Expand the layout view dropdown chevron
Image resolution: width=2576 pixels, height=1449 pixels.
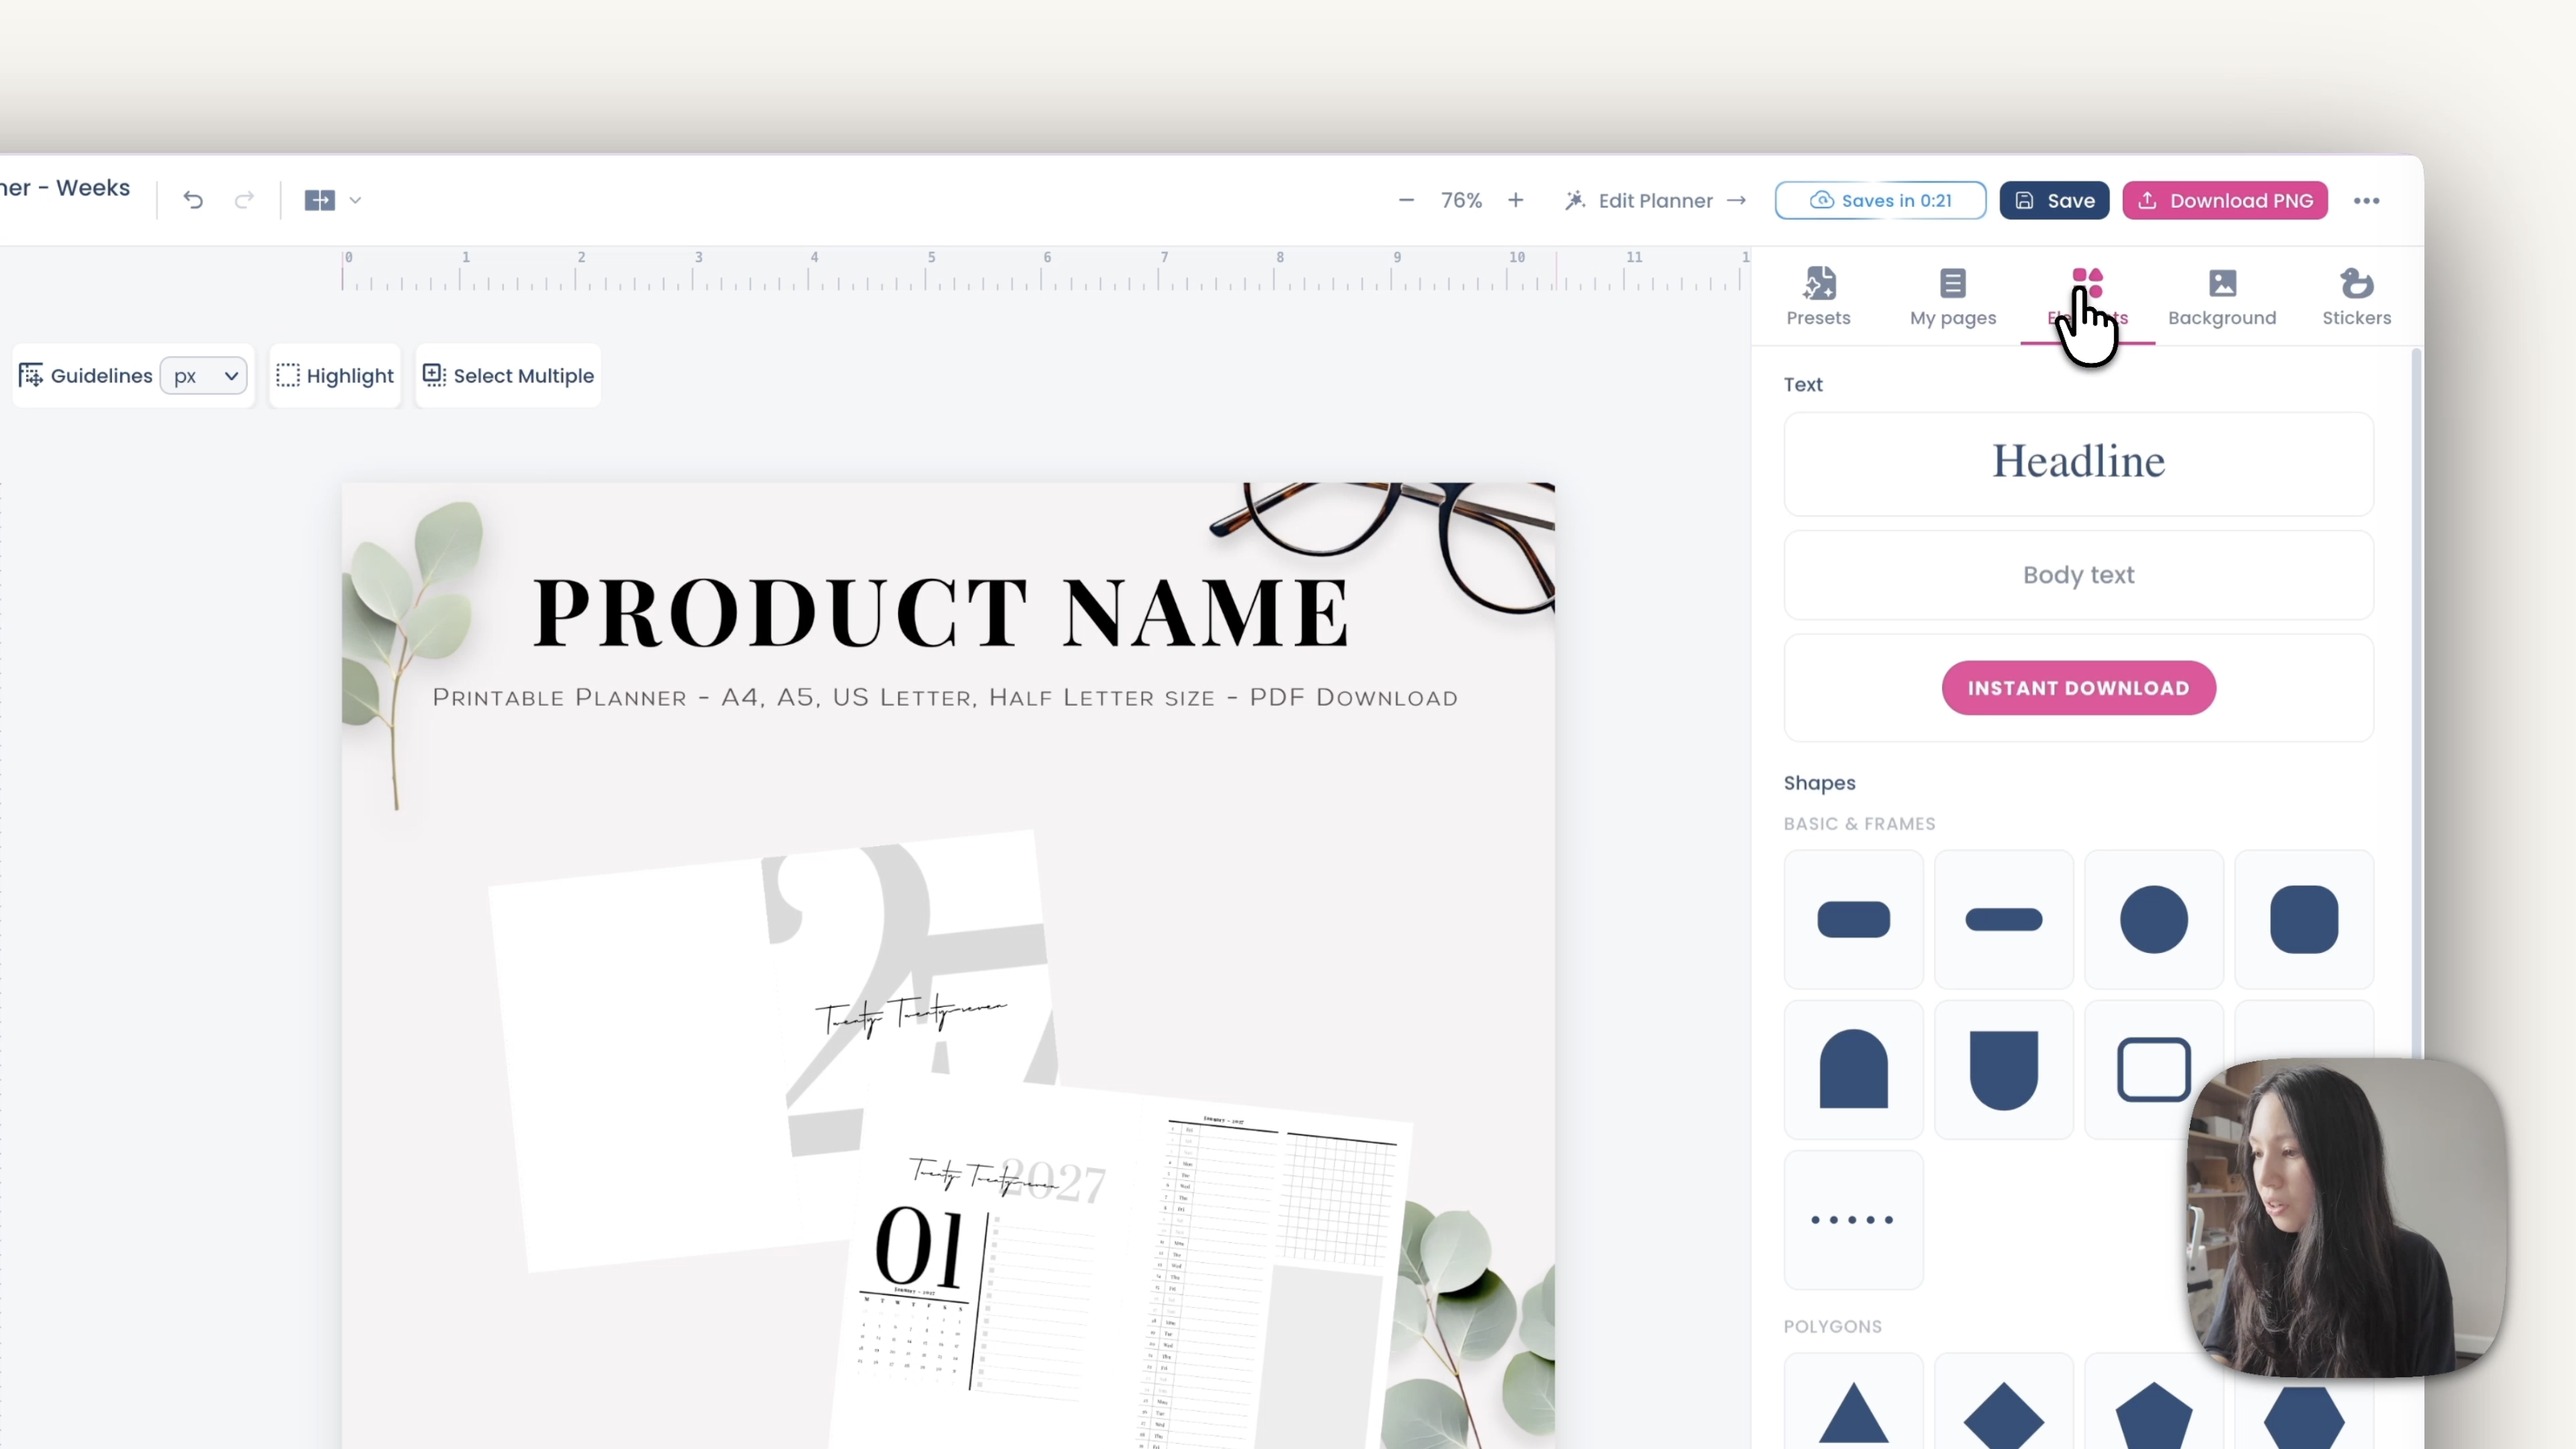coord(355,200)
